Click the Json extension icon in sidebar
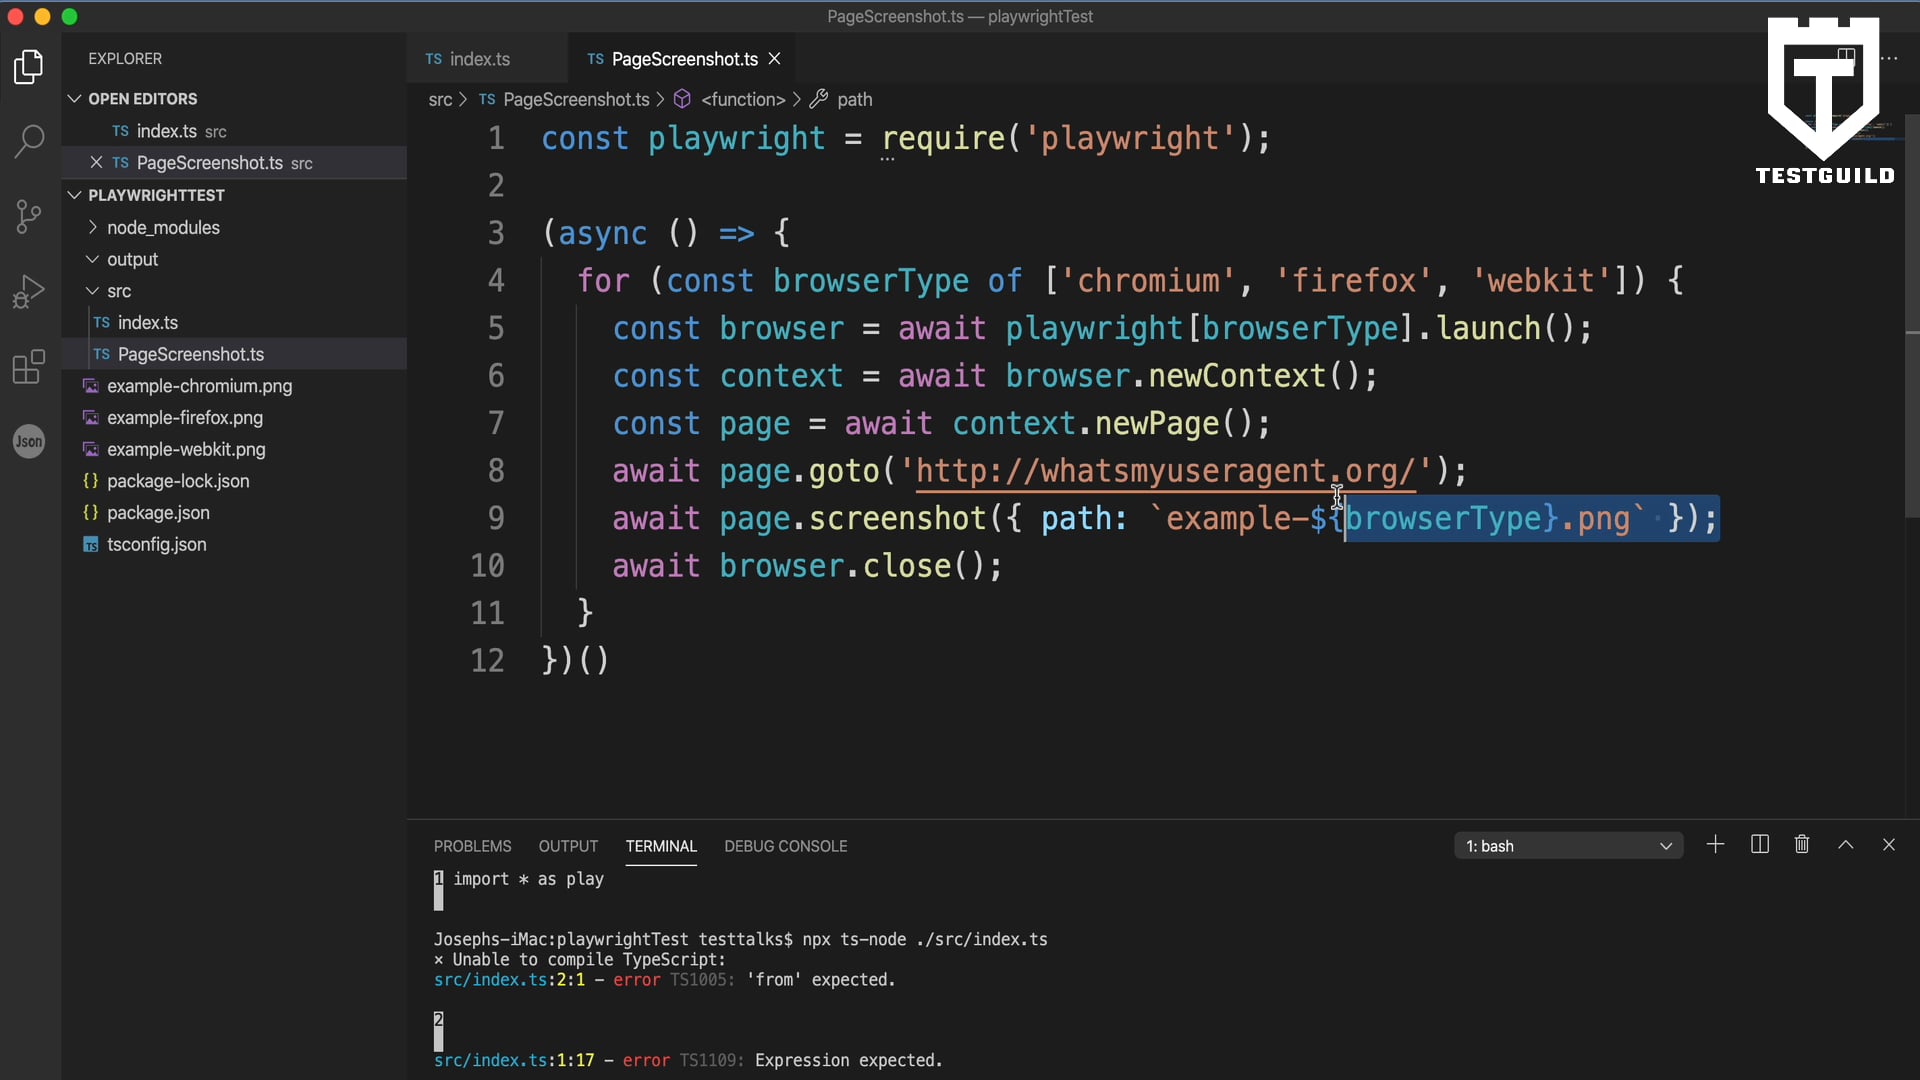 point(29,441)
